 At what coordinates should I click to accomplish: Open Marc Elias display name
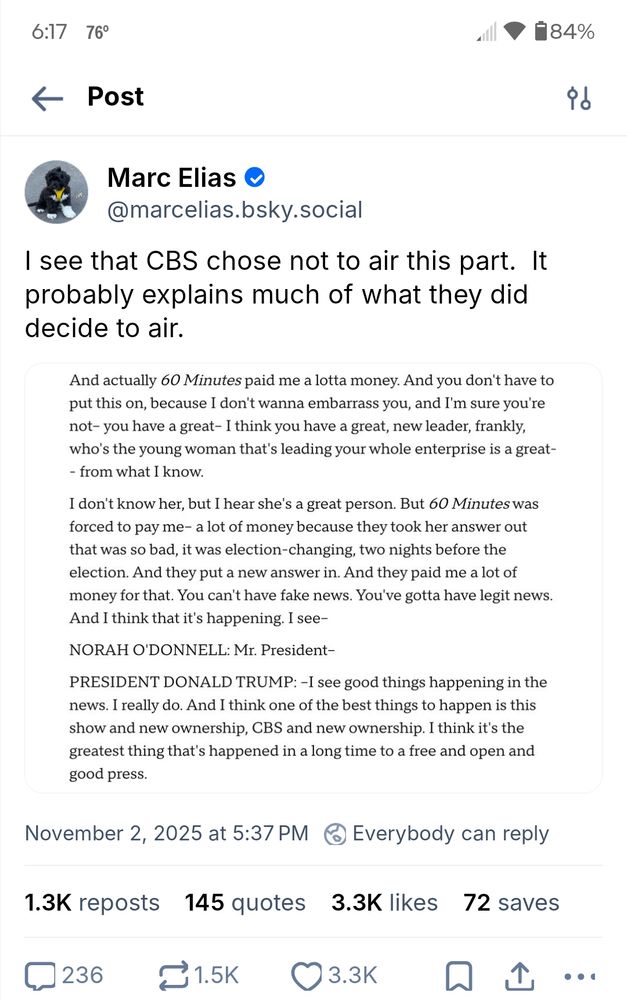[x=172, y=179]
